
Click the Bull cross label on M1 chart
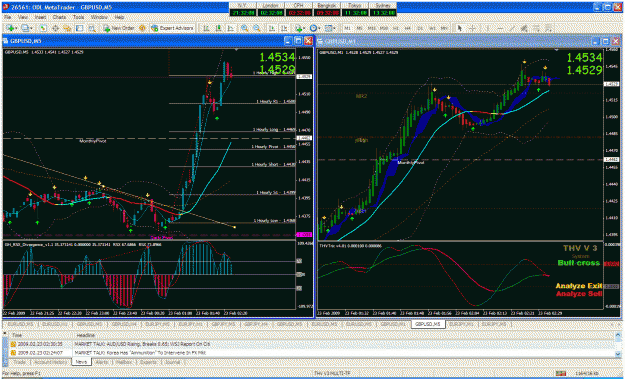[579, 263]
